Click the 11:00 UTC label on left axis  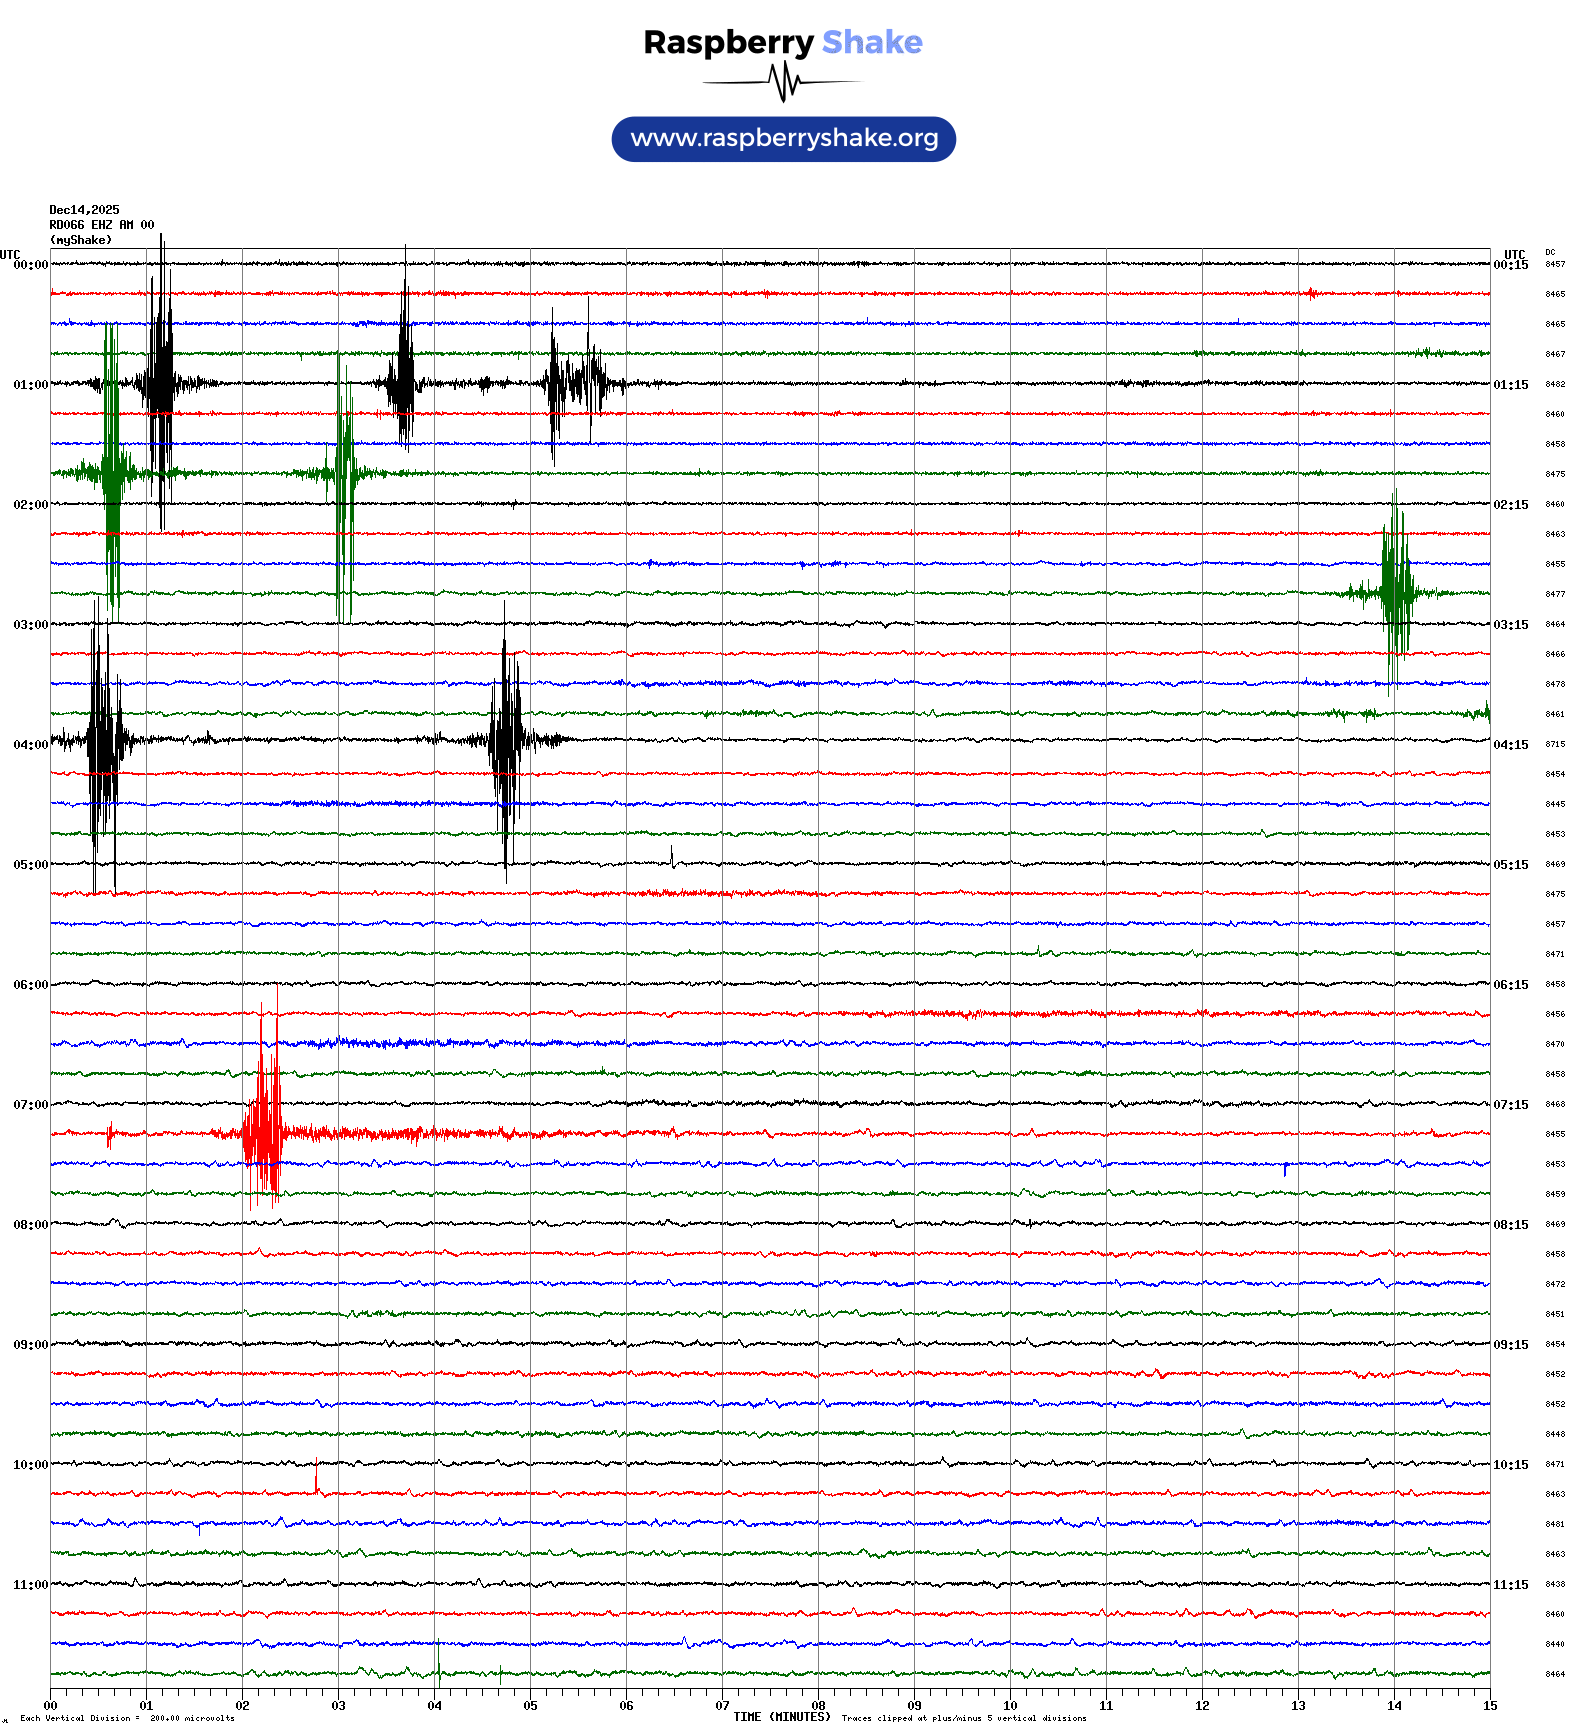point(30,1585)
